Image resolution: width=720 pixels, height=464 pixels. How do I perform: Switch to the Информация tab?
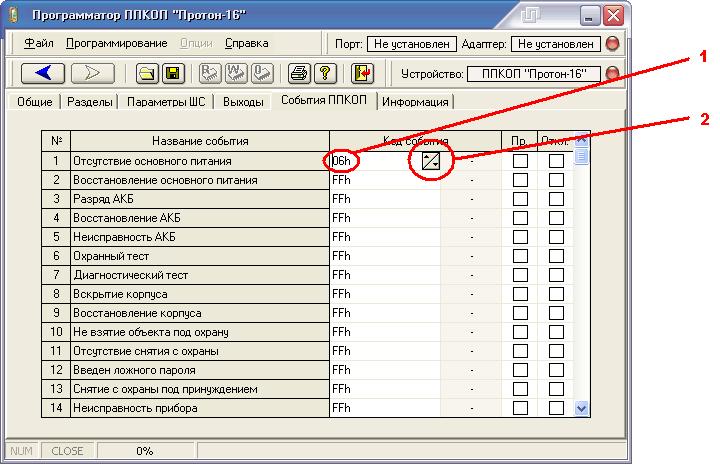tap(415, 102)
